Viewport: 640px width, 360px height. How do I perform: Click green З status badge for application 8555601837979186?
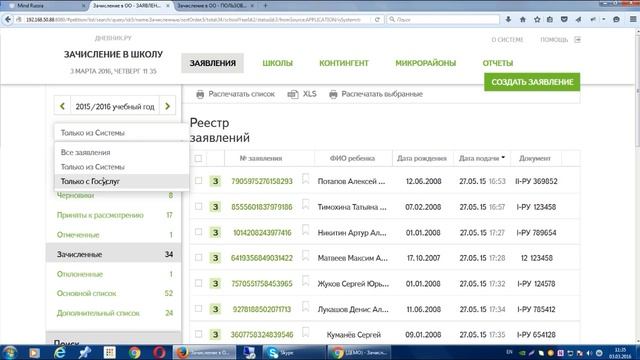point(215,207)
